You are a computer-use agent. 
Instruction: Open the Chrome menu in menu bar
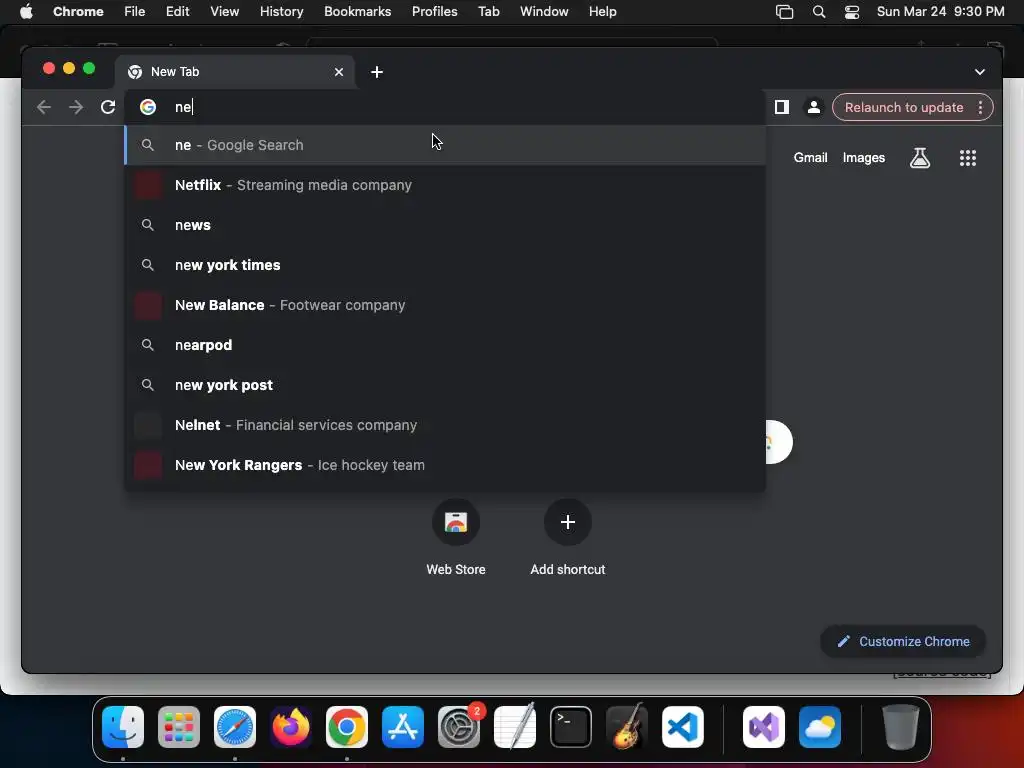(78, 12)
